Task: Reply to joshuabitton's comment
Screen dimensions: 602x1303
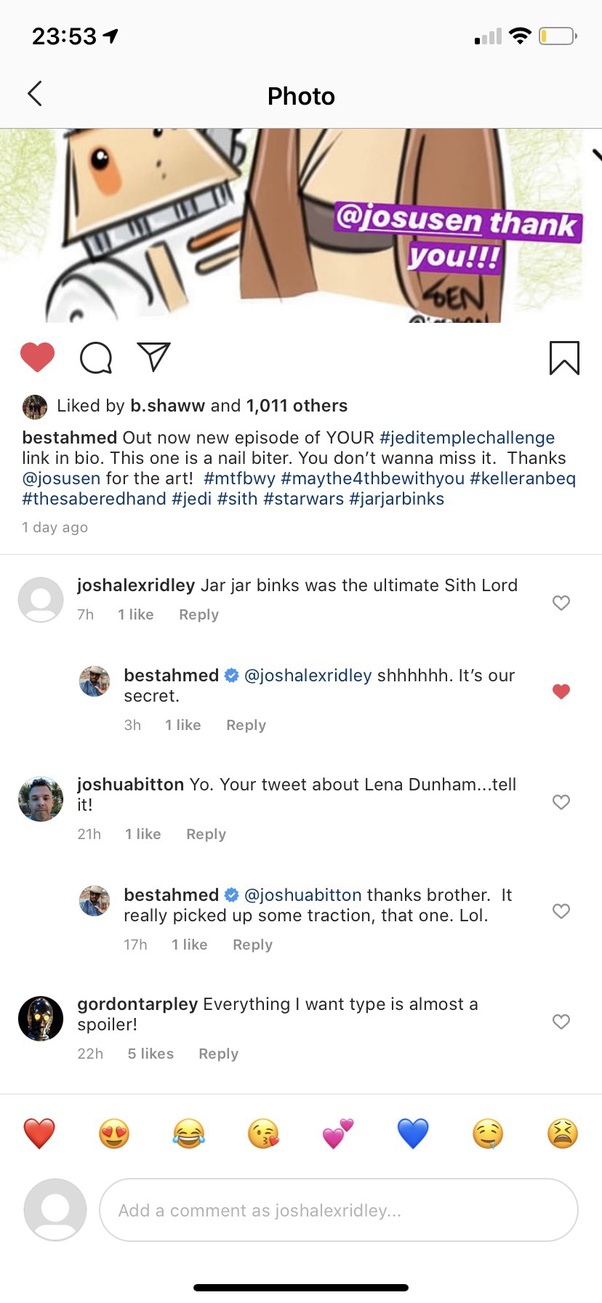Action: [x=206, y=834]
